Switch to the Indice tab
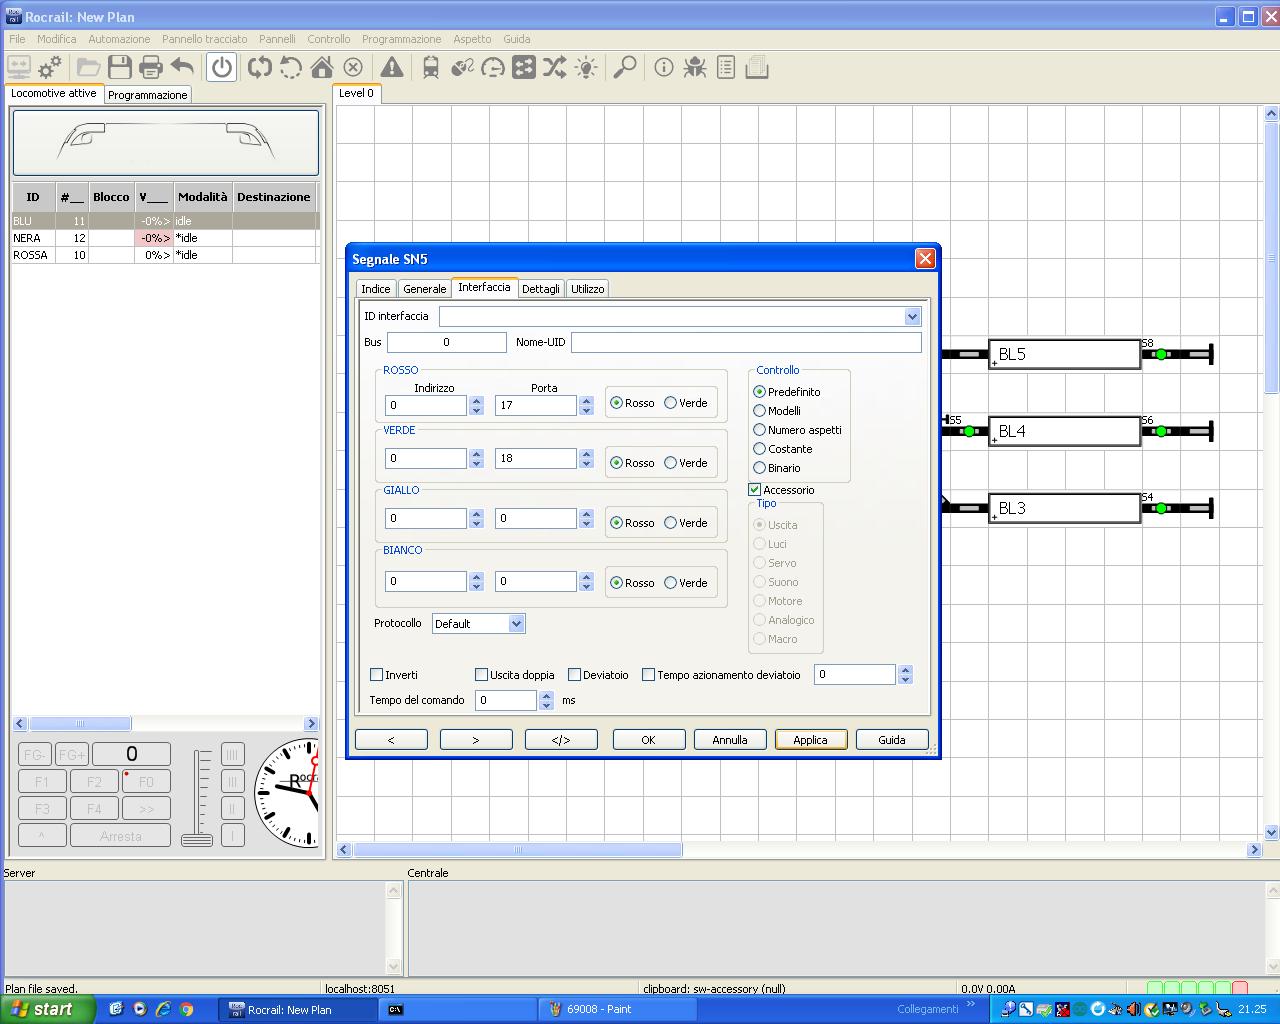This screenshot has width=1280, height=1024. (x=376, y=289)
